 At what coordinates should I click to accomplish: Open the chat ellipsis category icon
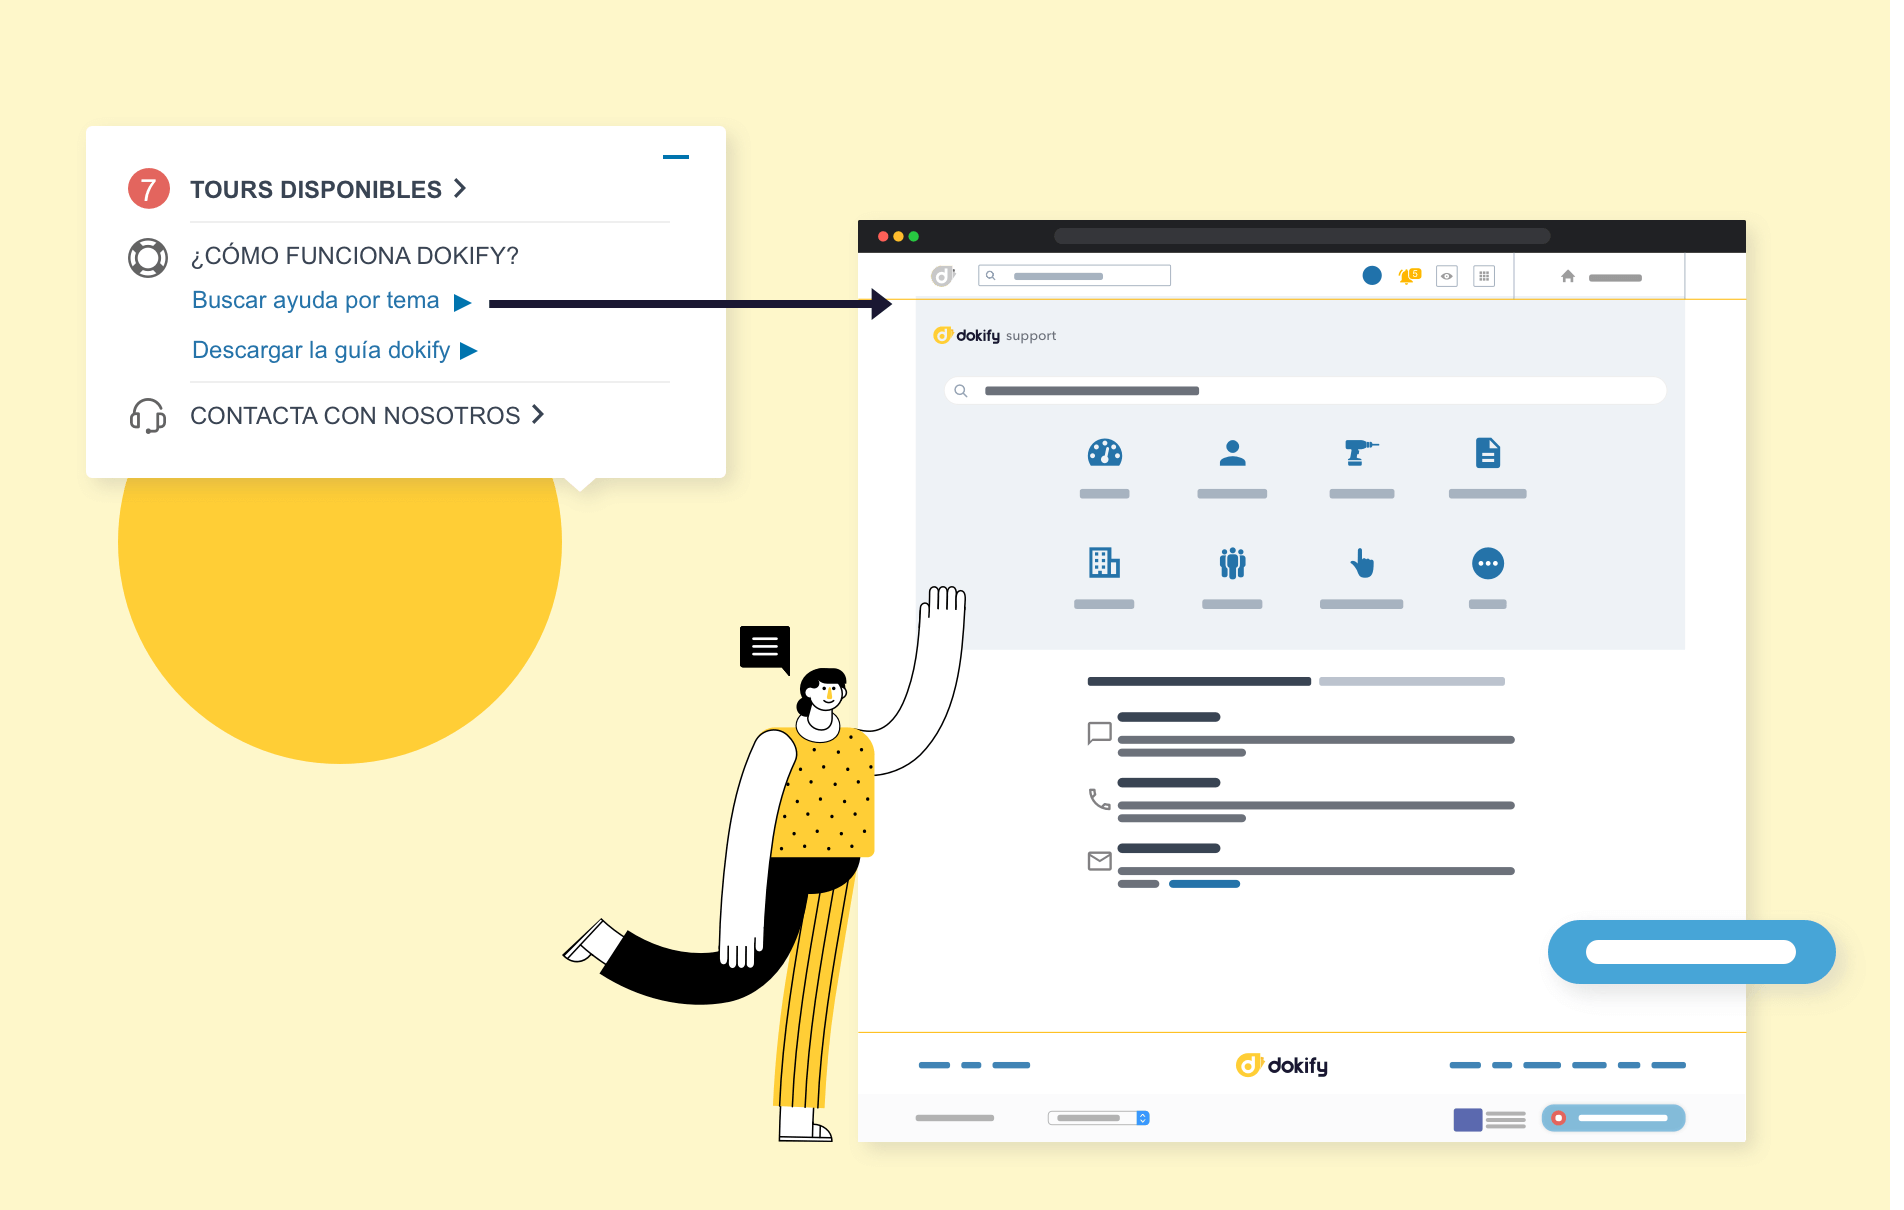click(1488, 565)
